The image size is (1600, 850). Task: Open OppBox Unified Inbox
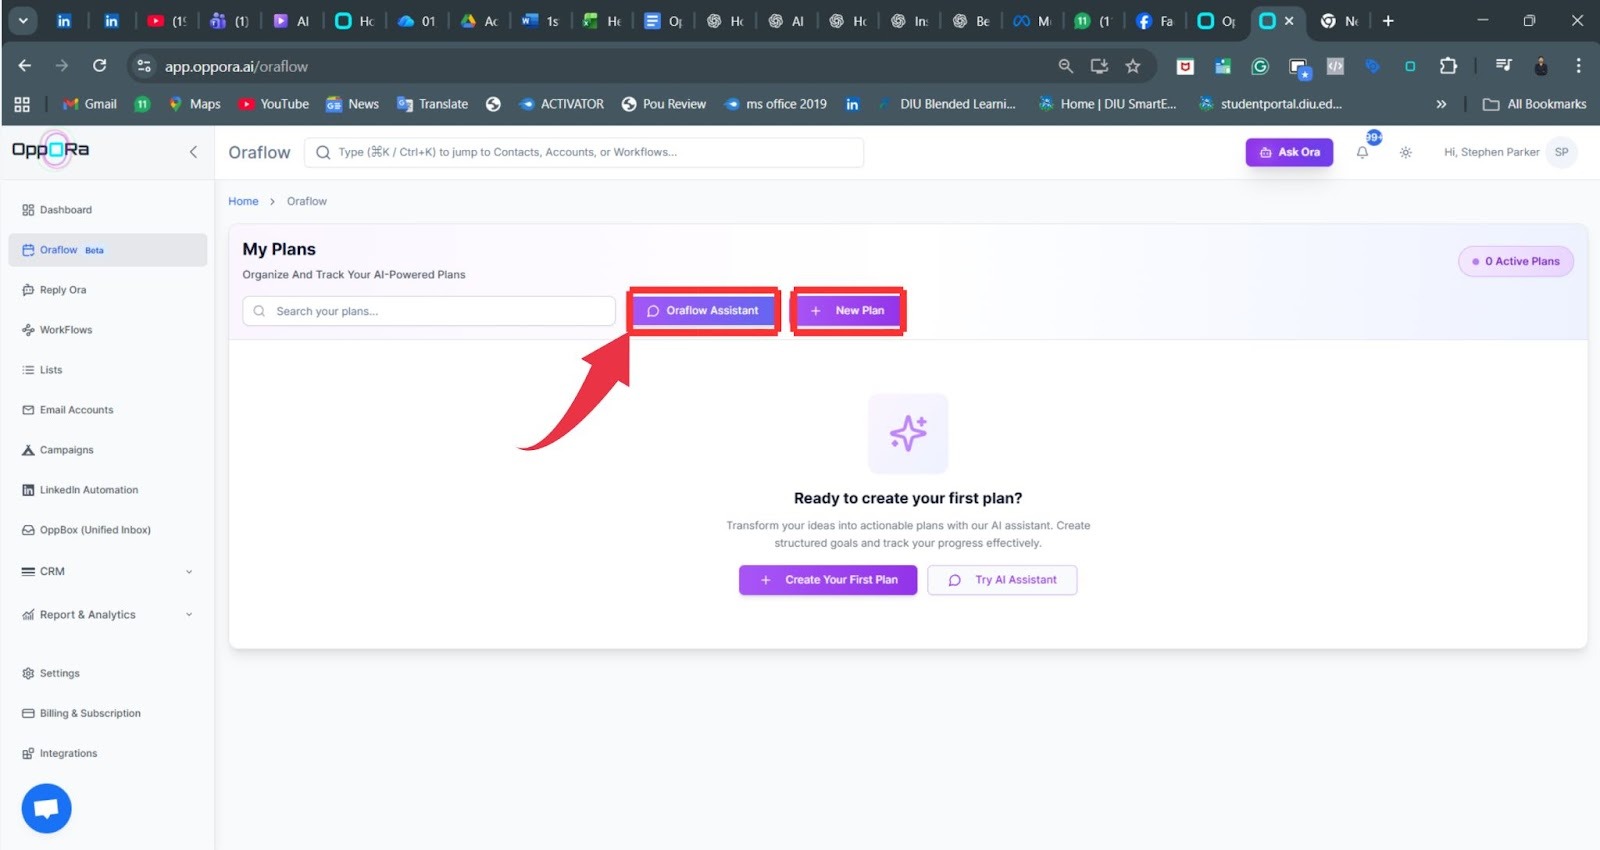[95, 530]
